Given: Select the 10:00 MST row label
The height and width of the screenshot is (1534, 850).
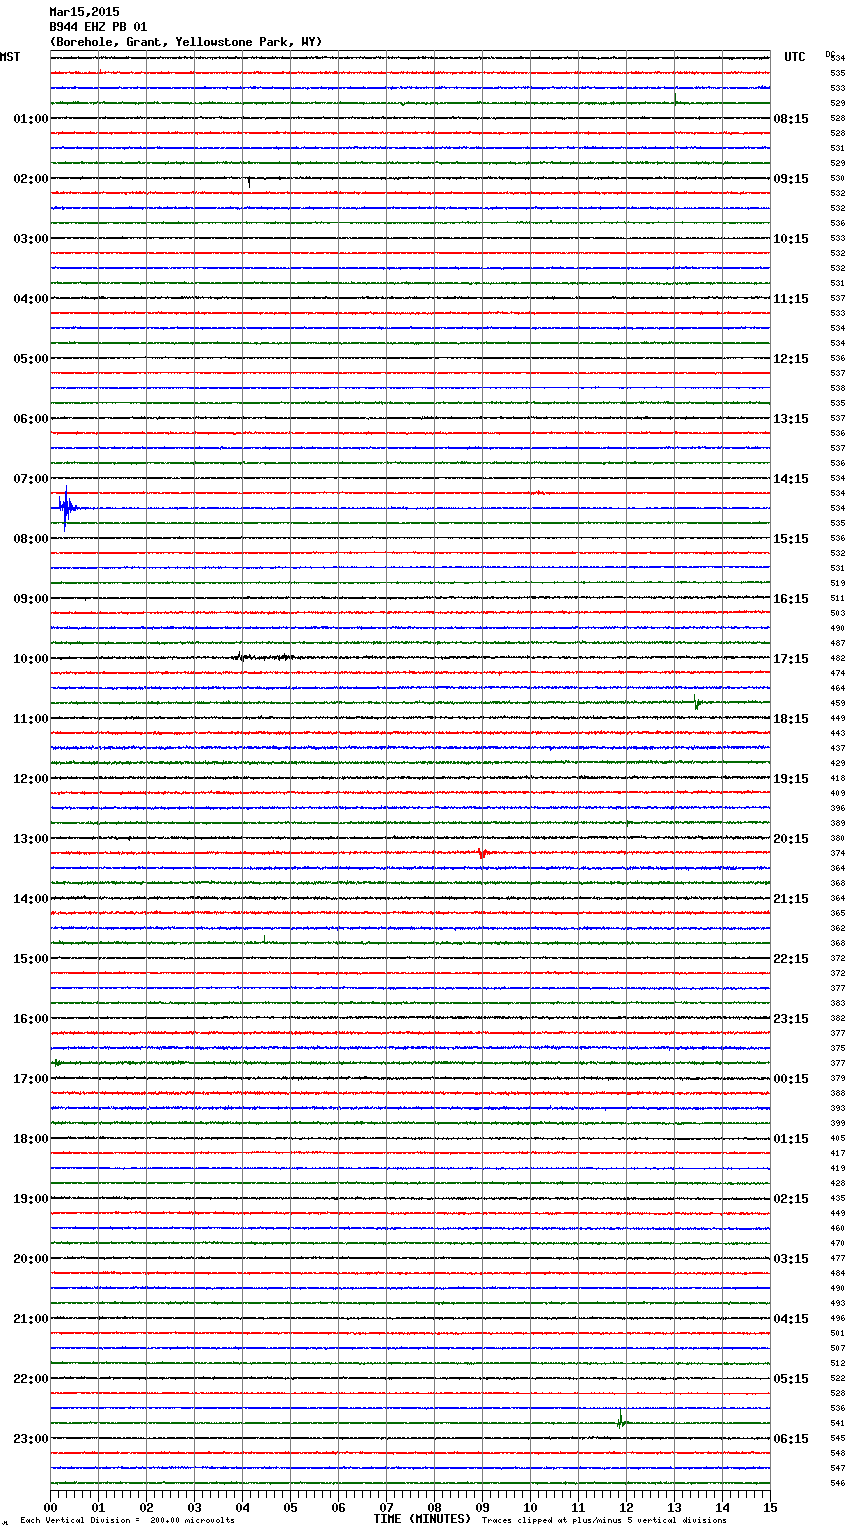Looking at the screenshot, I should click(x=31, y=659).
